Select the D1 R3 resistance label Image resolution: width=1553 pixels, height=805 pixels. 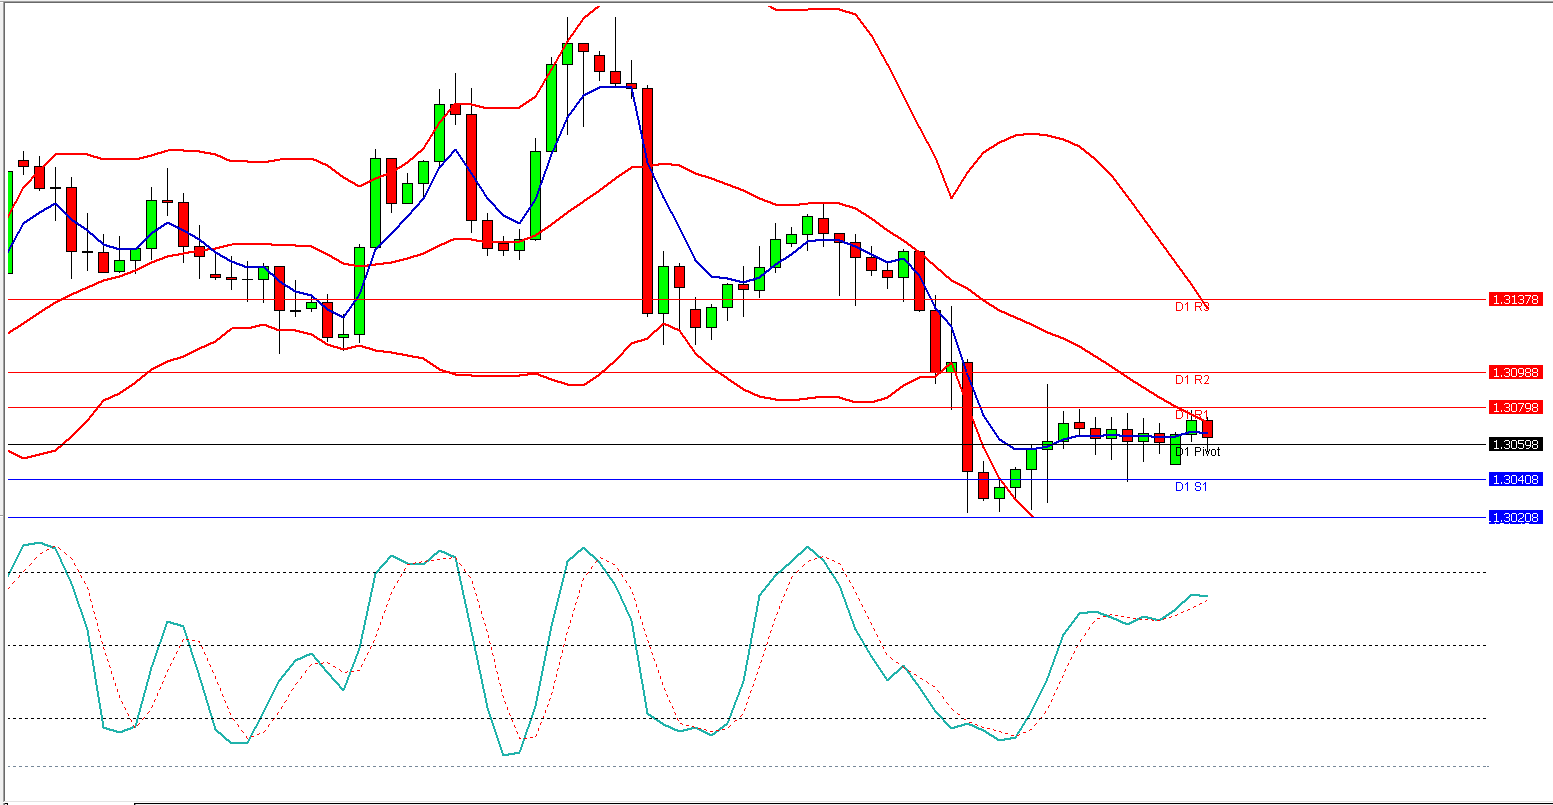click(x=1192, y=307)
